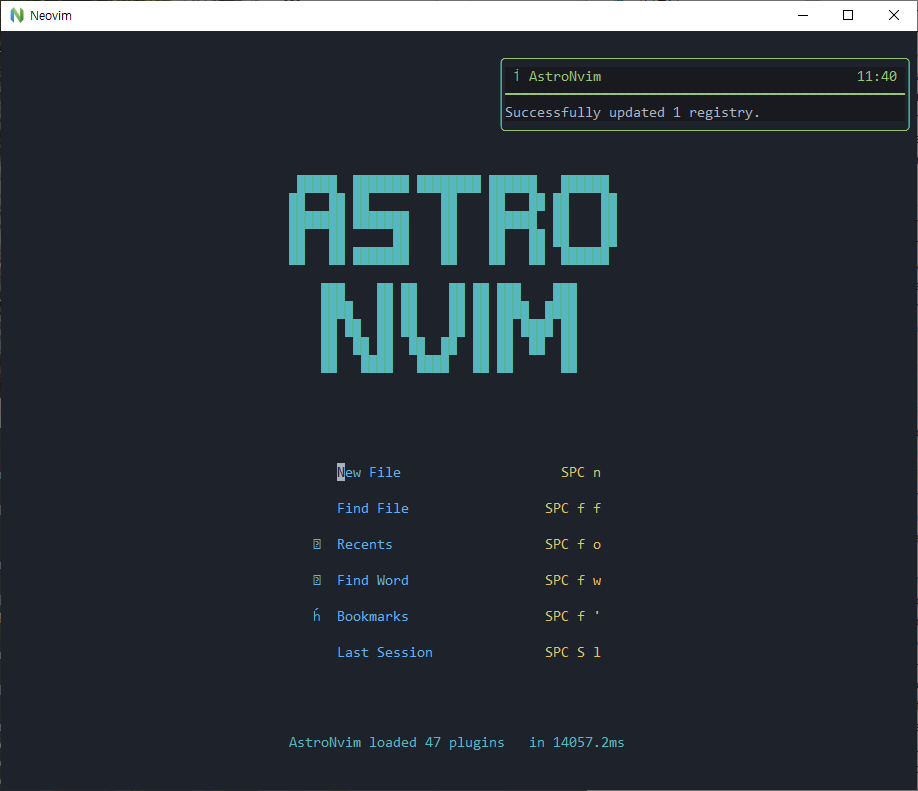Click the "SPC f o" shortcut text
This screenshot has height=791, width=918.
(x=573, y=545)
